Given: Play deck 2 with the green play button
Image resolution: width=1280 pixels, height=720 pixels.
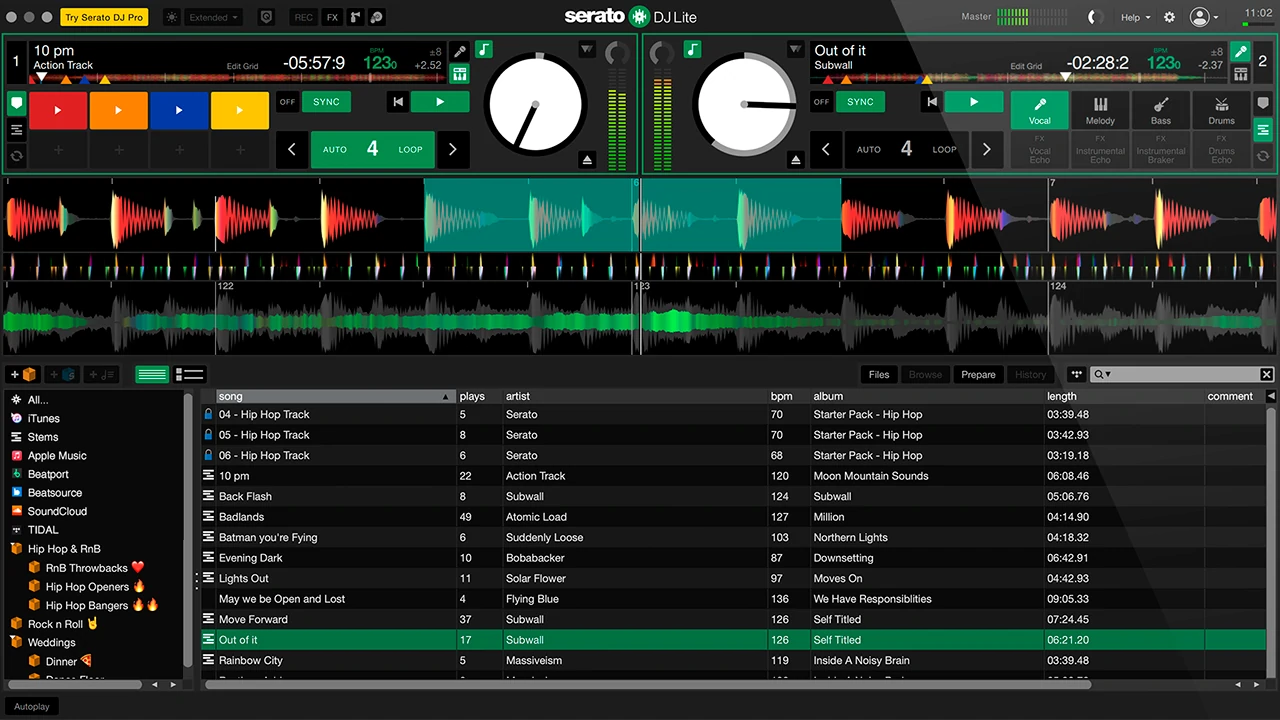Looking at the screenshot, I should coord(974,102).
